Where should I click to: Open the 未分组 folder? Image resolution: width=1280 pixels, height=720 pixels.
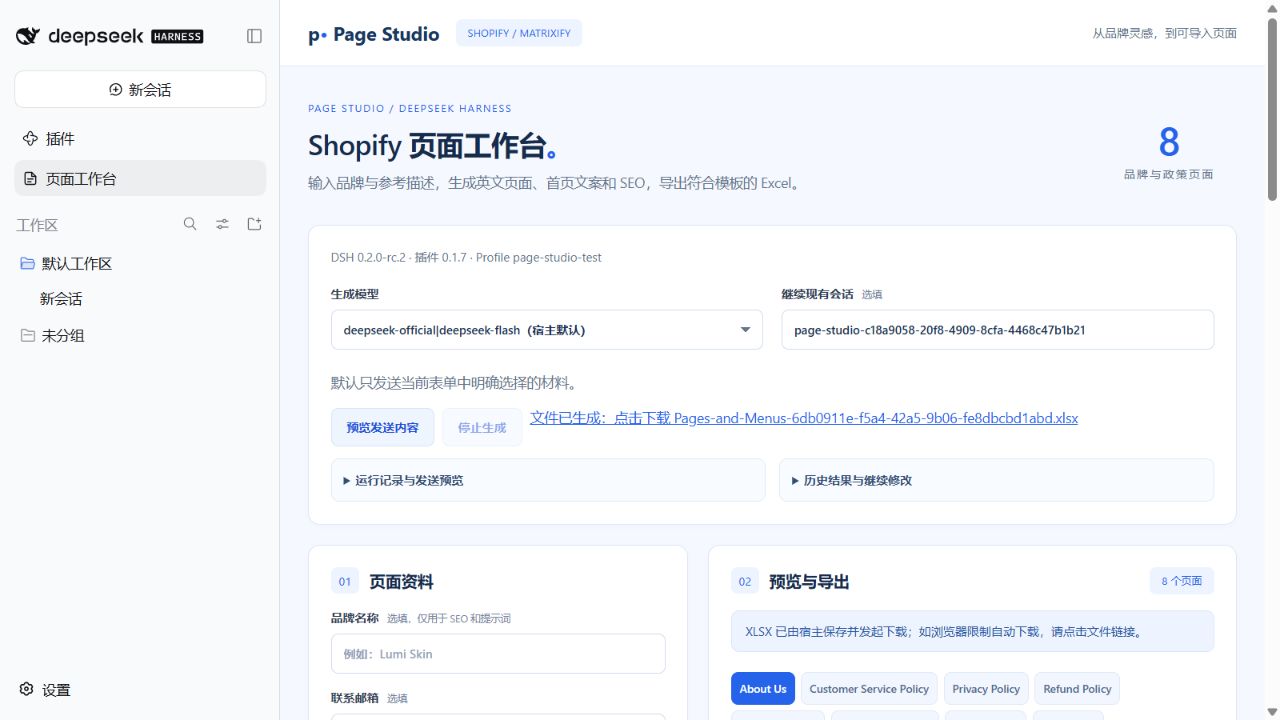pyautogui.click(x=140, y=336)
